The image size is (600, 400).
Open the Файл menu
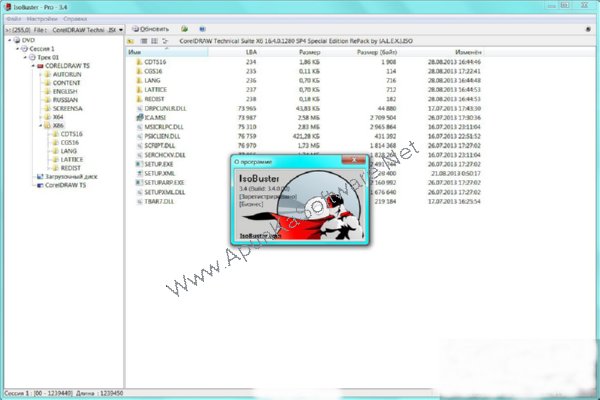(x=13, y=19)
